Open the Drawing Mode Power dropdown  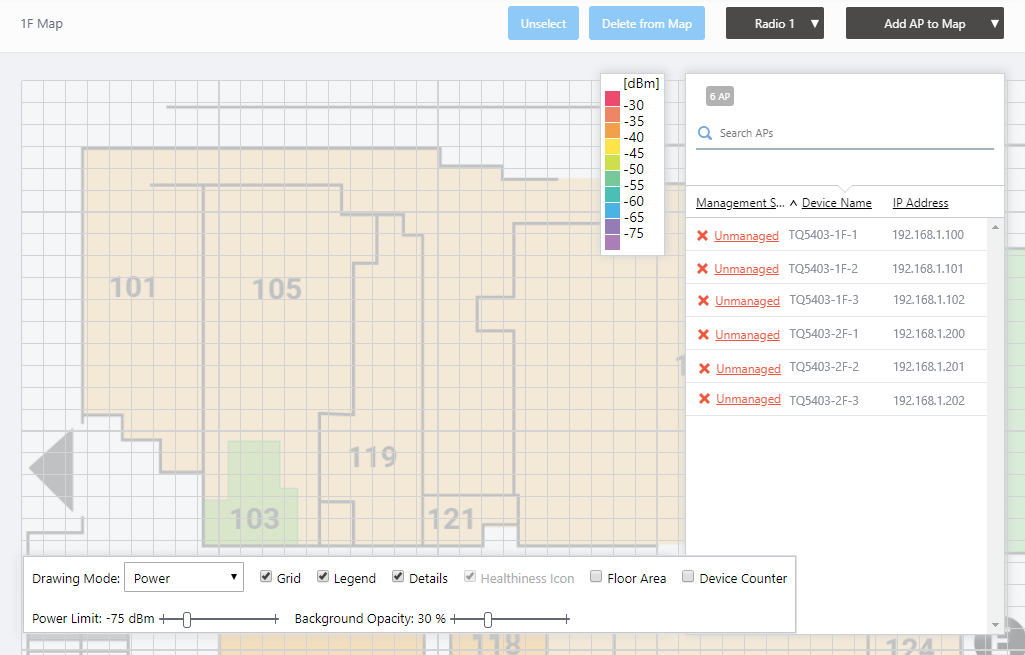[x=183, y=578]
